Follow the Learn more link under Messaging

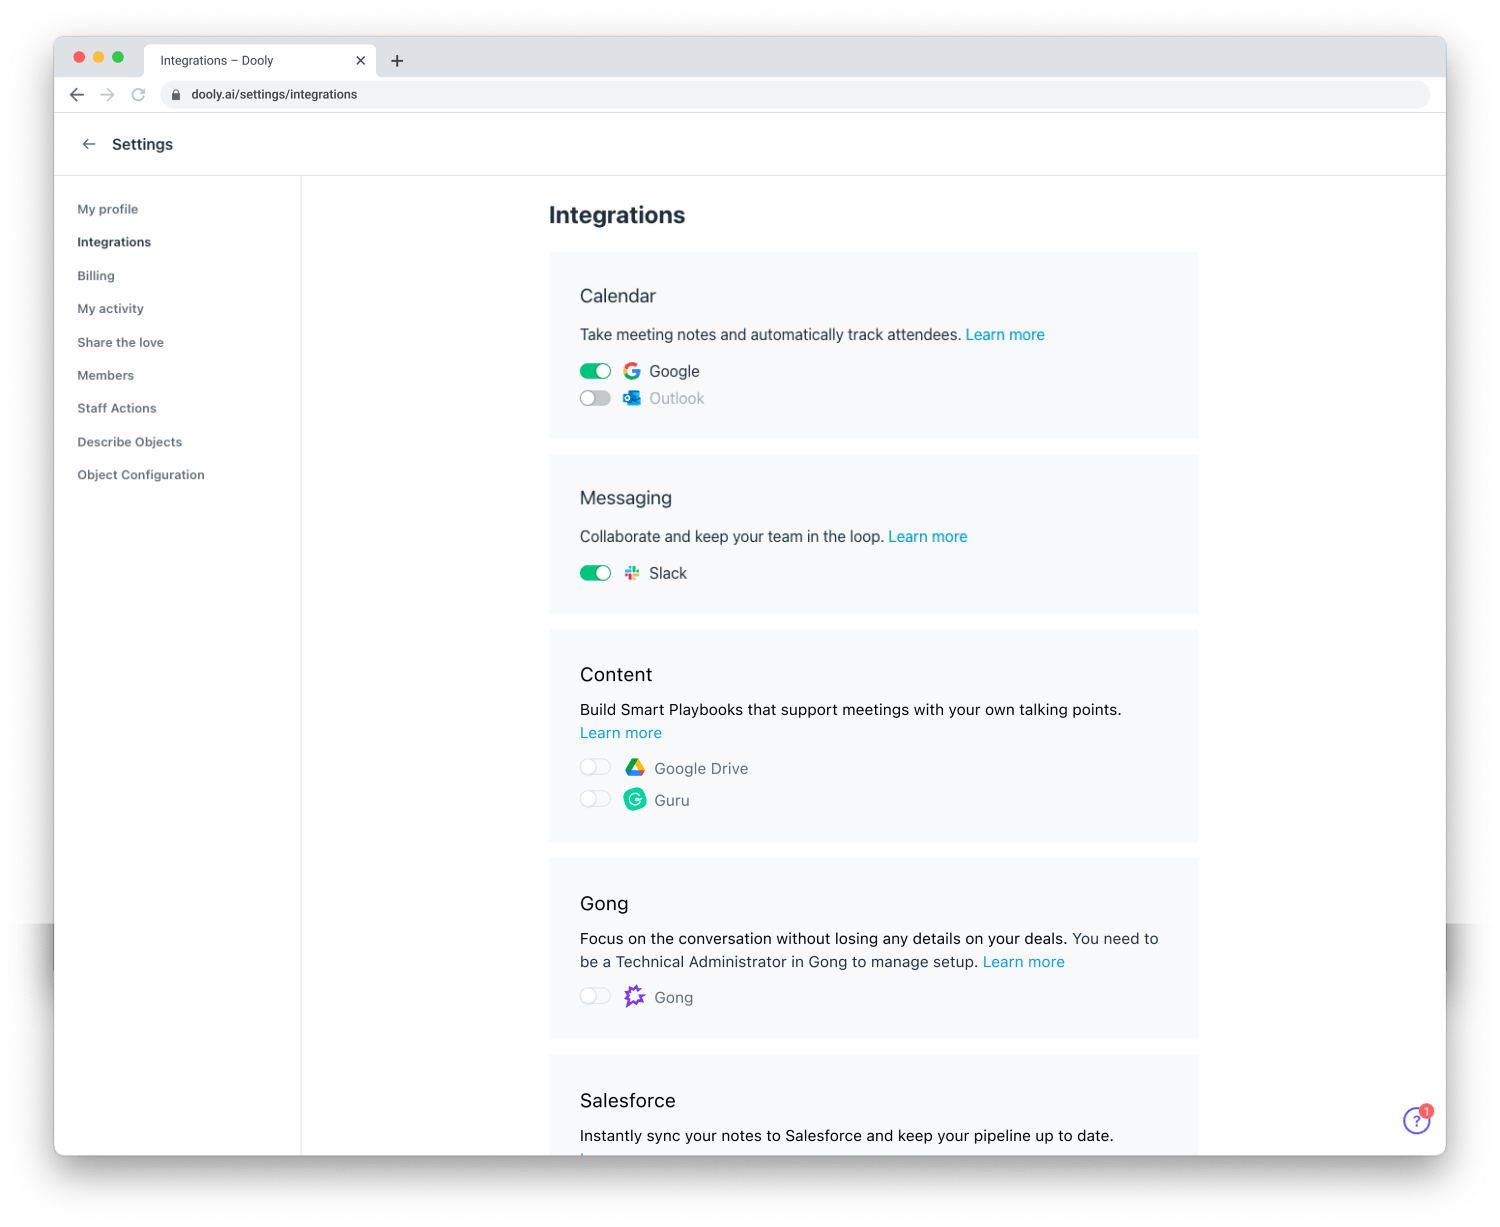[927, 537]
